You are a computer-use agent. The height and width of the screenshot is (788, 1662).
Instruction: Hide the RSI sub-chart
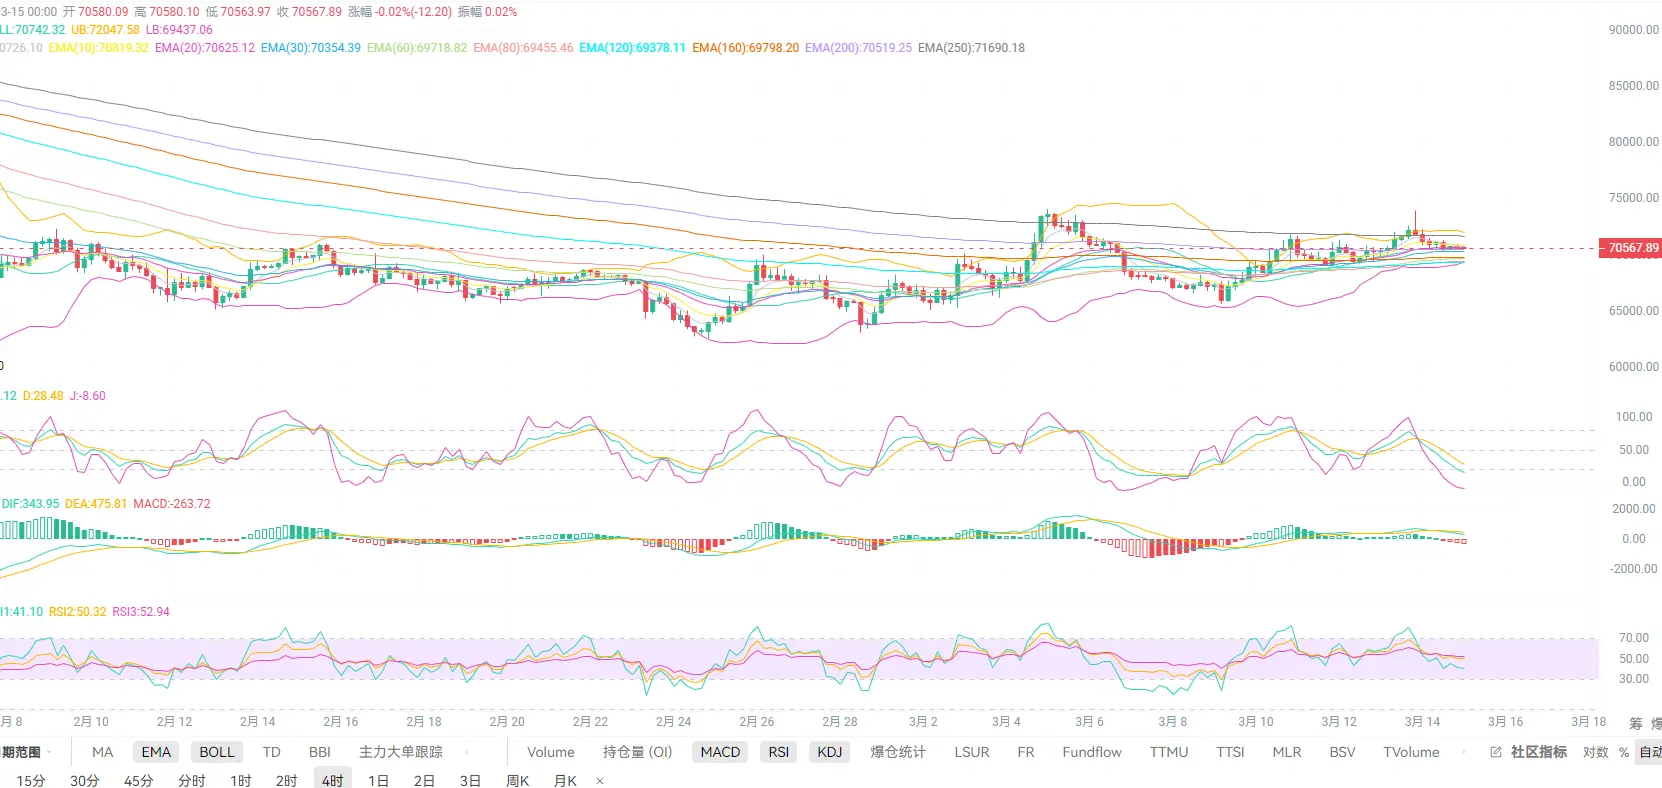tap(779, 752)
